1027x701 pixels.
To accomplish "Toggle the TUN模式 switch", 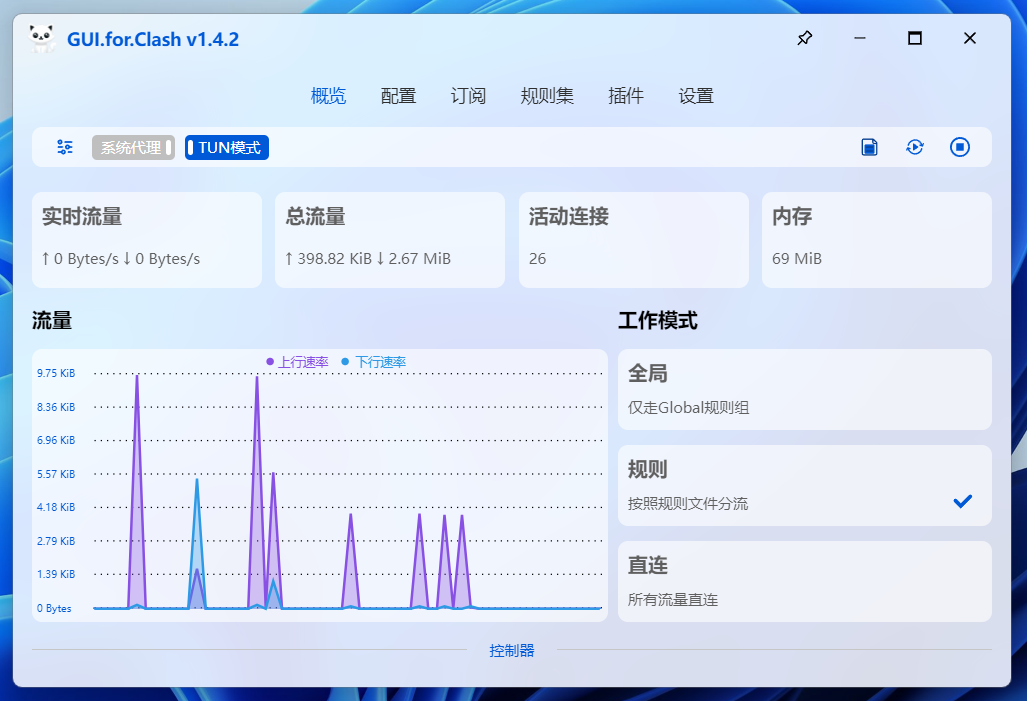I will pos(227,148).
